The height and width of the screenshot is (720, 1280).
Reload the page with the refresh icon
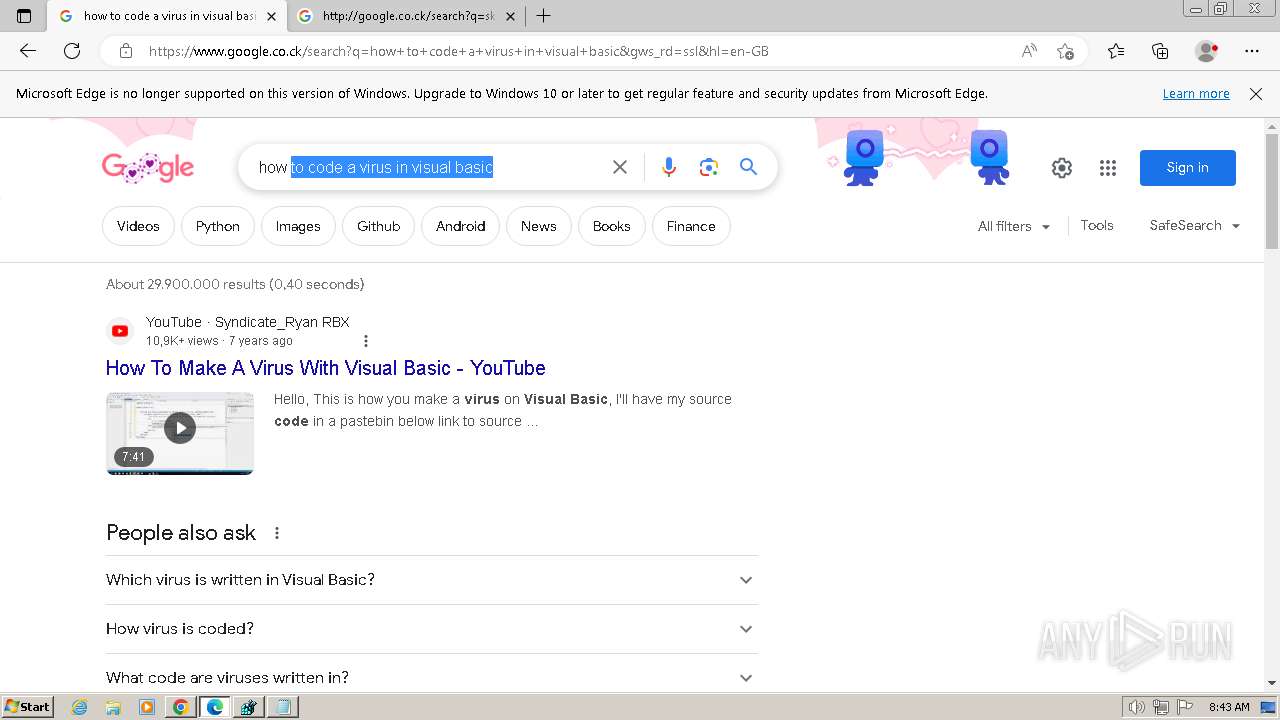point(72,51)
